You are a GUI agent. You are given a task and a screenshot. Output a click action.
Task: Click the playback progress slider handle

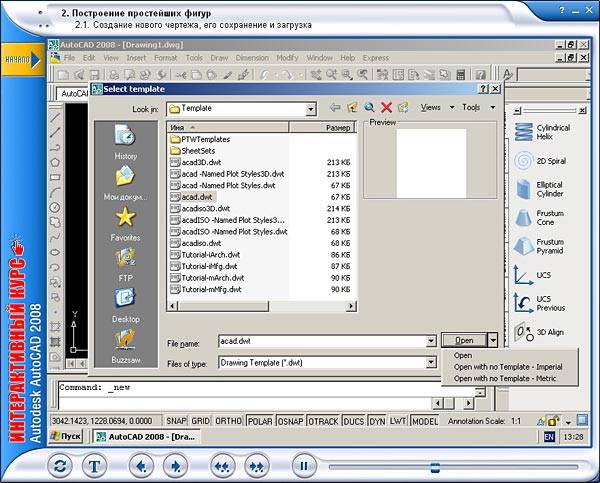pyautogui.click(x=435, y=467)
